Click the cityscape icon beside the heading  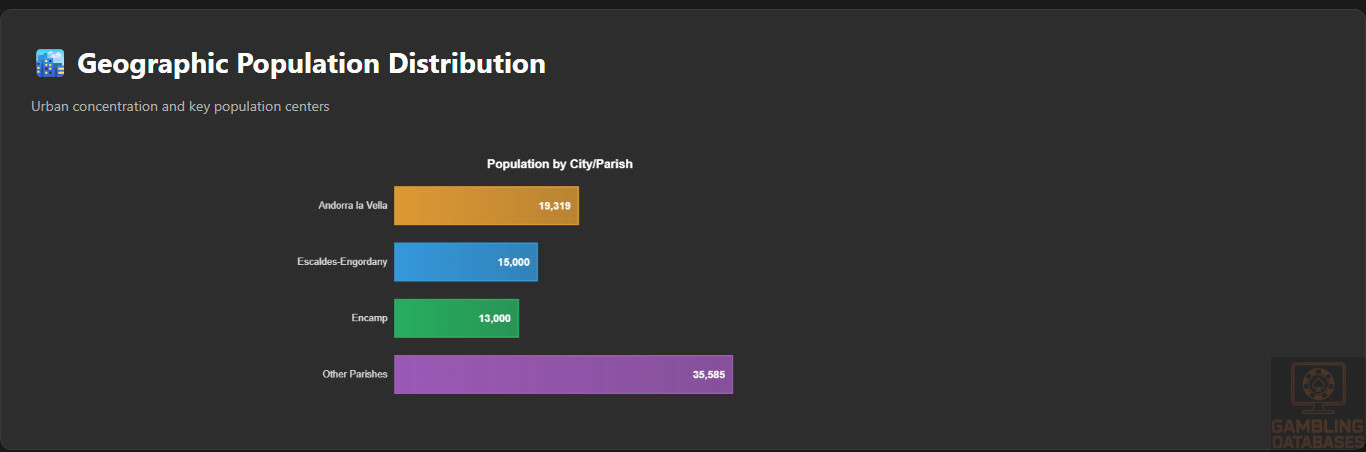(49, 64)
